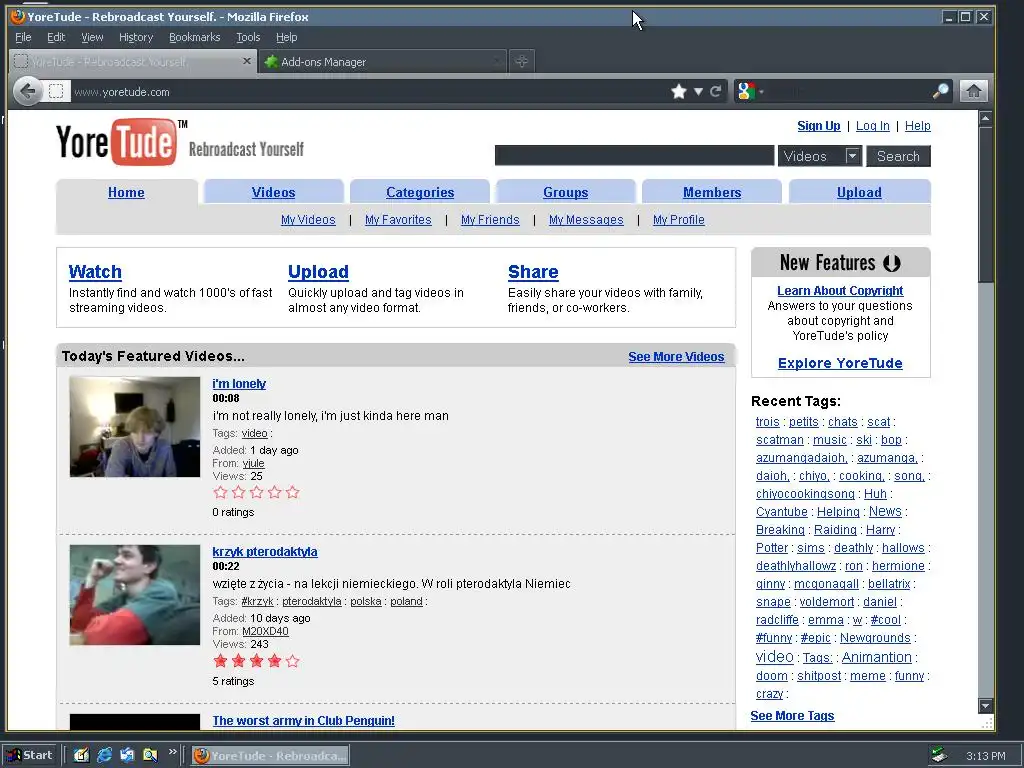Click the Outlook Express quick launch icon
The width and height of the screenshot is (1024, 768).
(127, 755)
